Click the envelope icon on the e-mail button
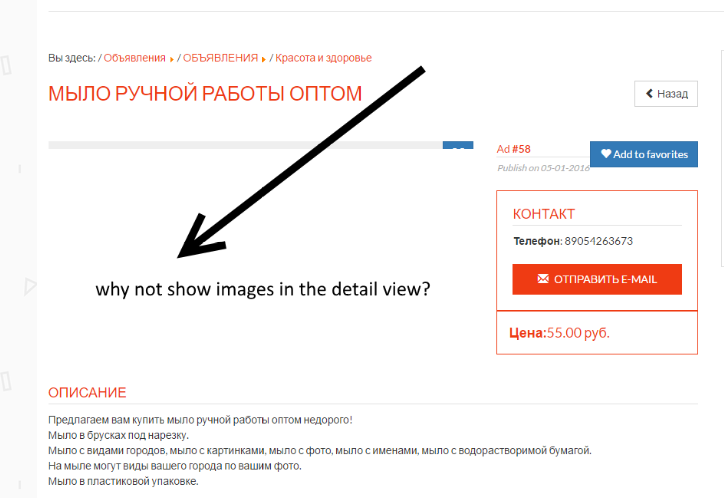This screenshot has height=498, width=724. pos(543,278)
